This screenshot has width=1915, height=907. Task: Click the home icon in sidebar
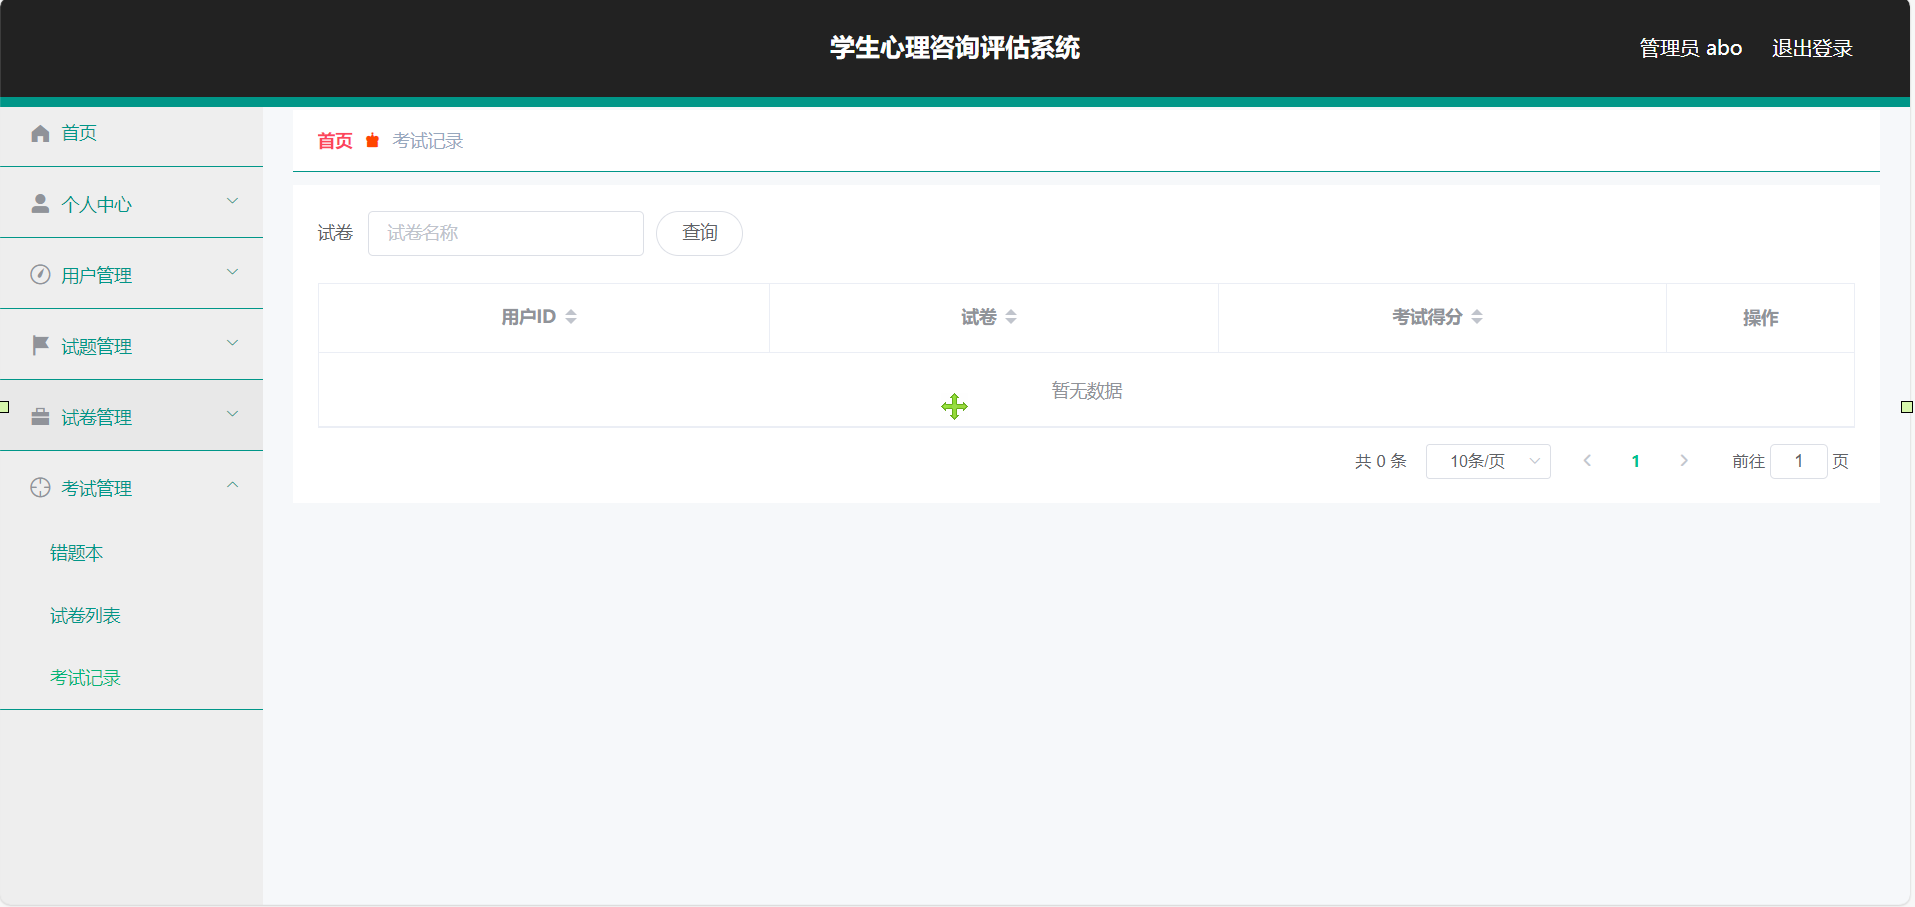point(40,133)
